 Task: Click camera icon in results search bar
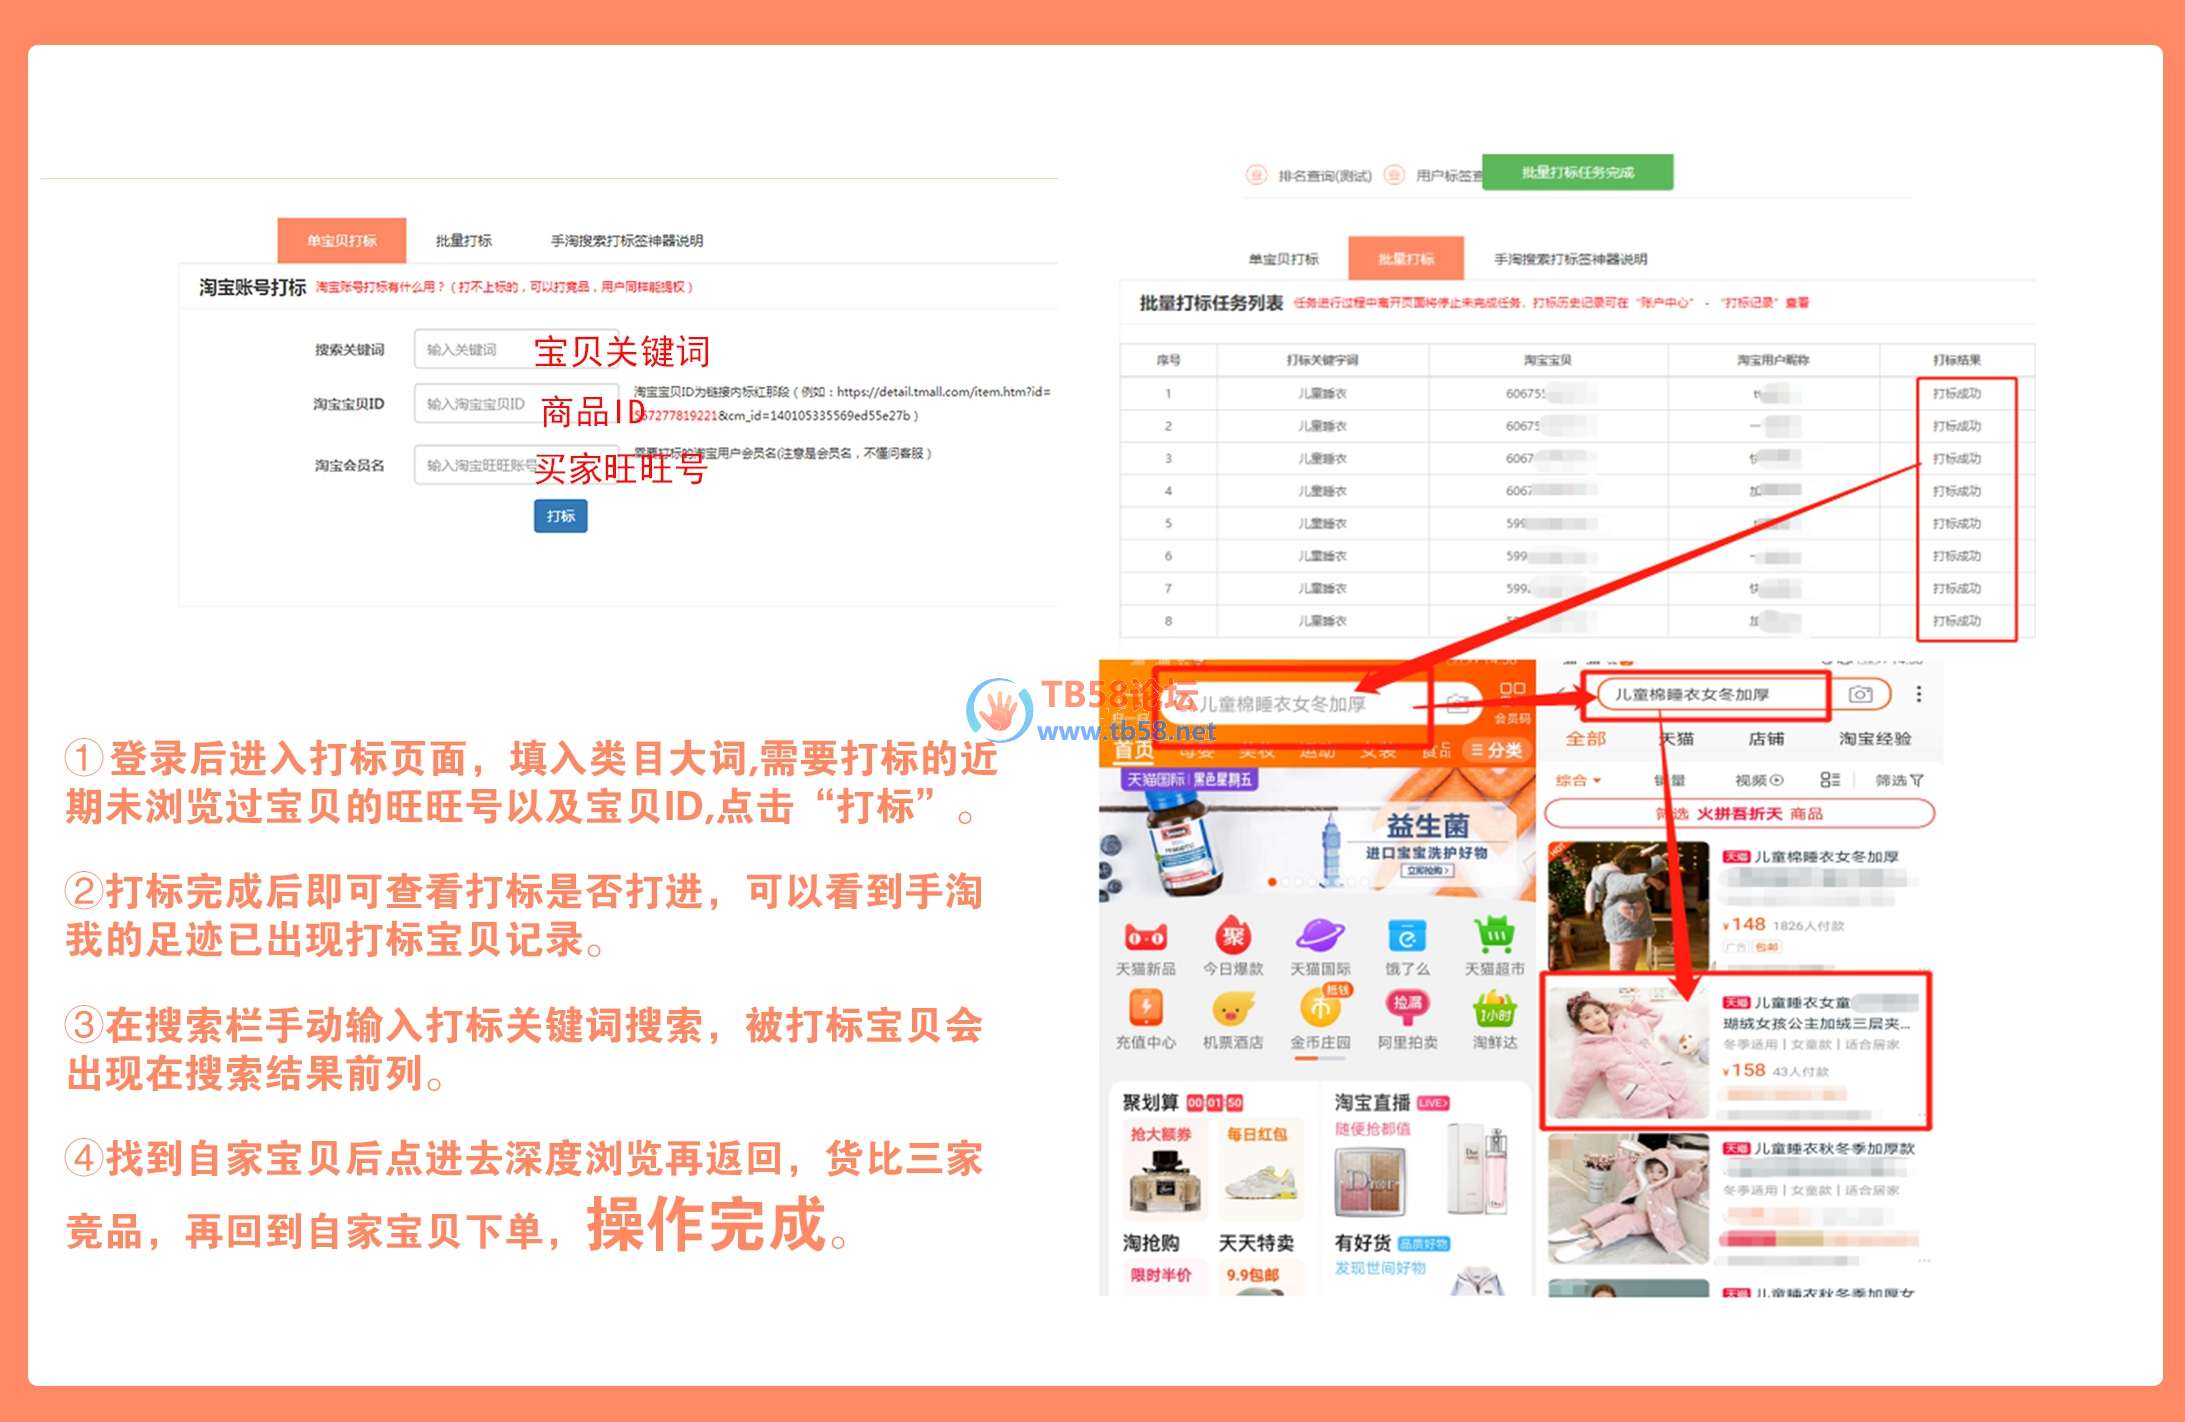1860,694
